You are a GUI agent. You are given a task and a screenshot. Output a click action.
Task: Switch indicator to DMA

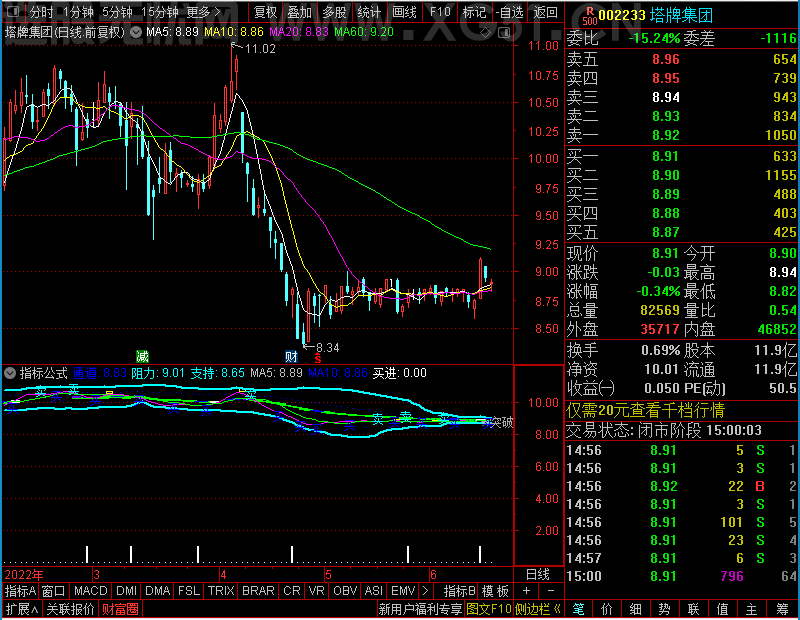point(157,591)
